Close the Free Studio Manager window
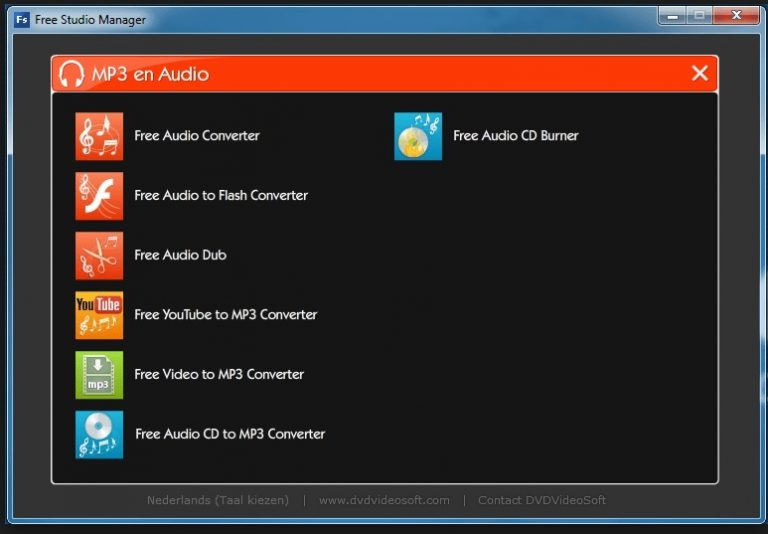Screen dimensions: 768x534 tap(736, 16)
